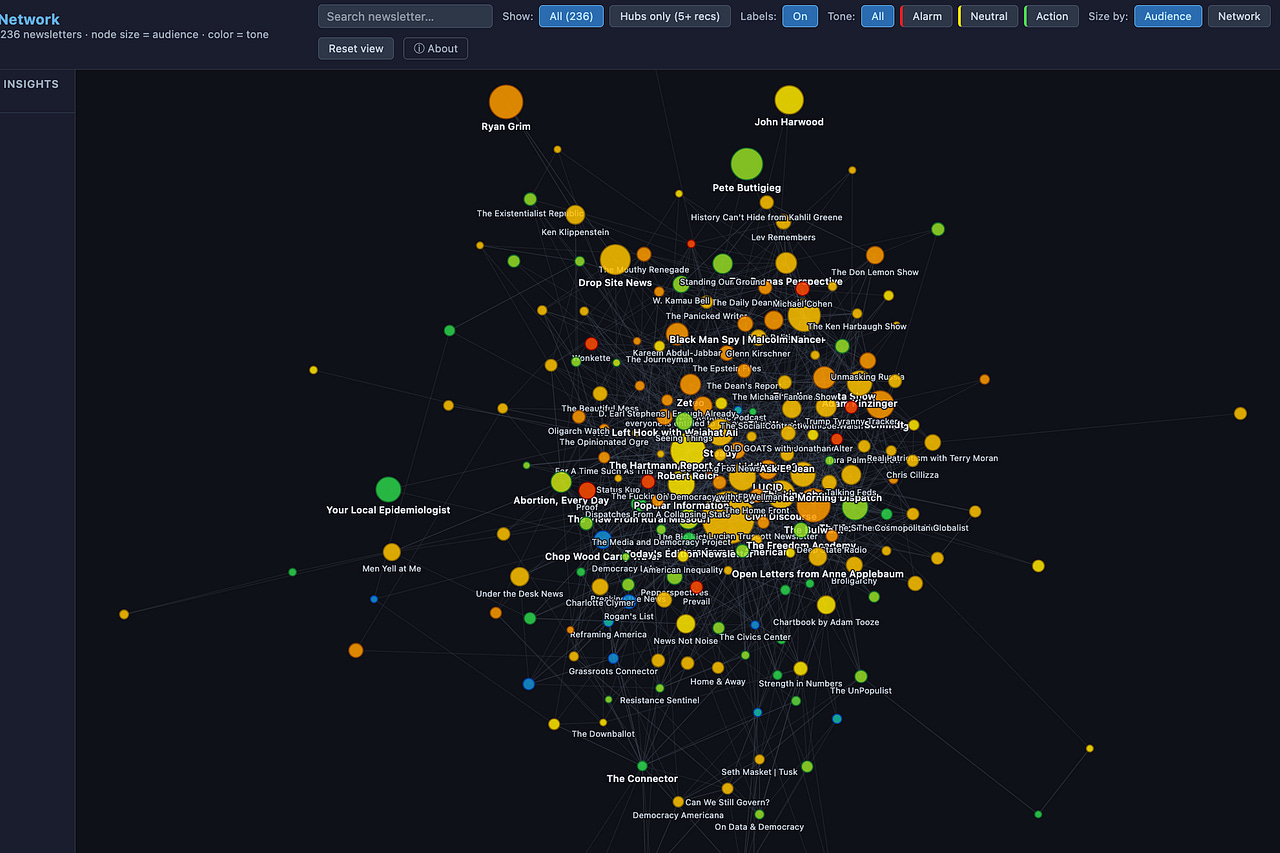Click the Lev Remembers label

point(783,237)
